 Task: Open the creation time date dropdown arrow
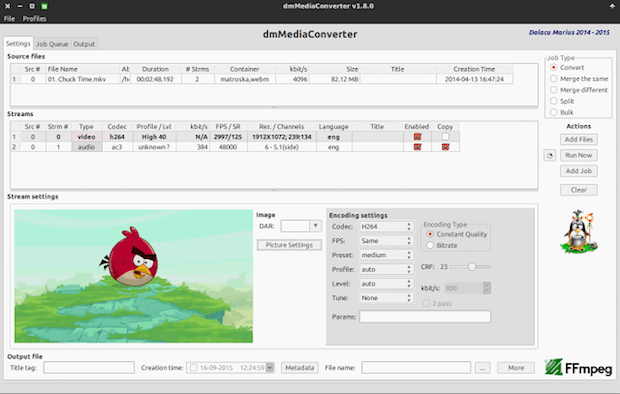tap(270, 367)
